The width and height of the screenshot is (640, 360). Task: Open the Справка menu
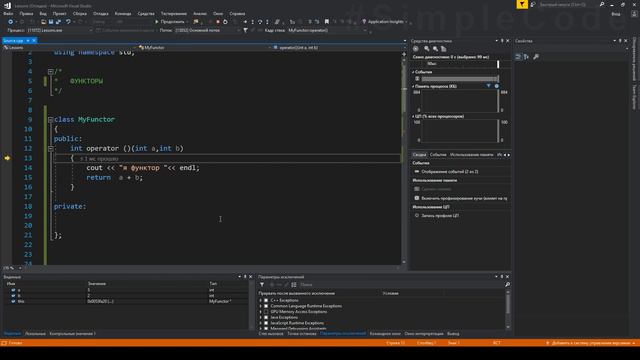(237, 13)
